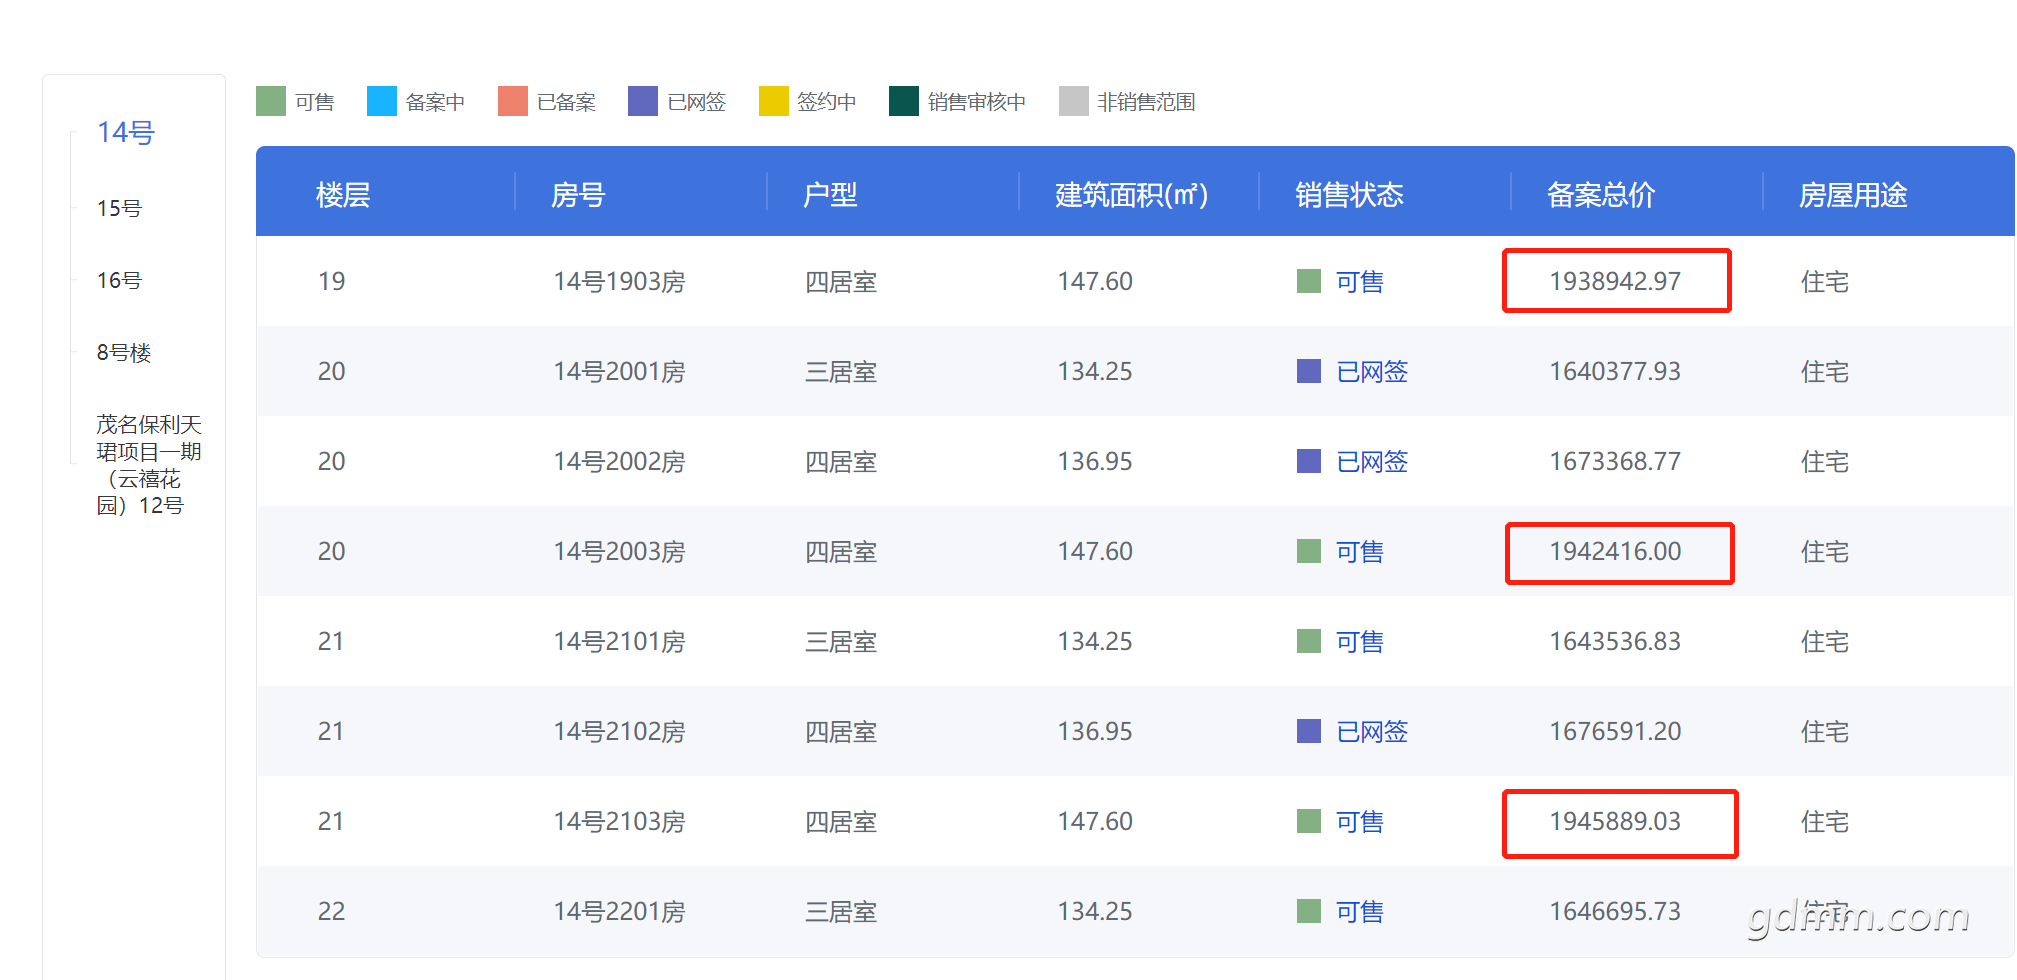The image size is (2017, 980).
Task: Switch to building 16号
Action: 119,280
